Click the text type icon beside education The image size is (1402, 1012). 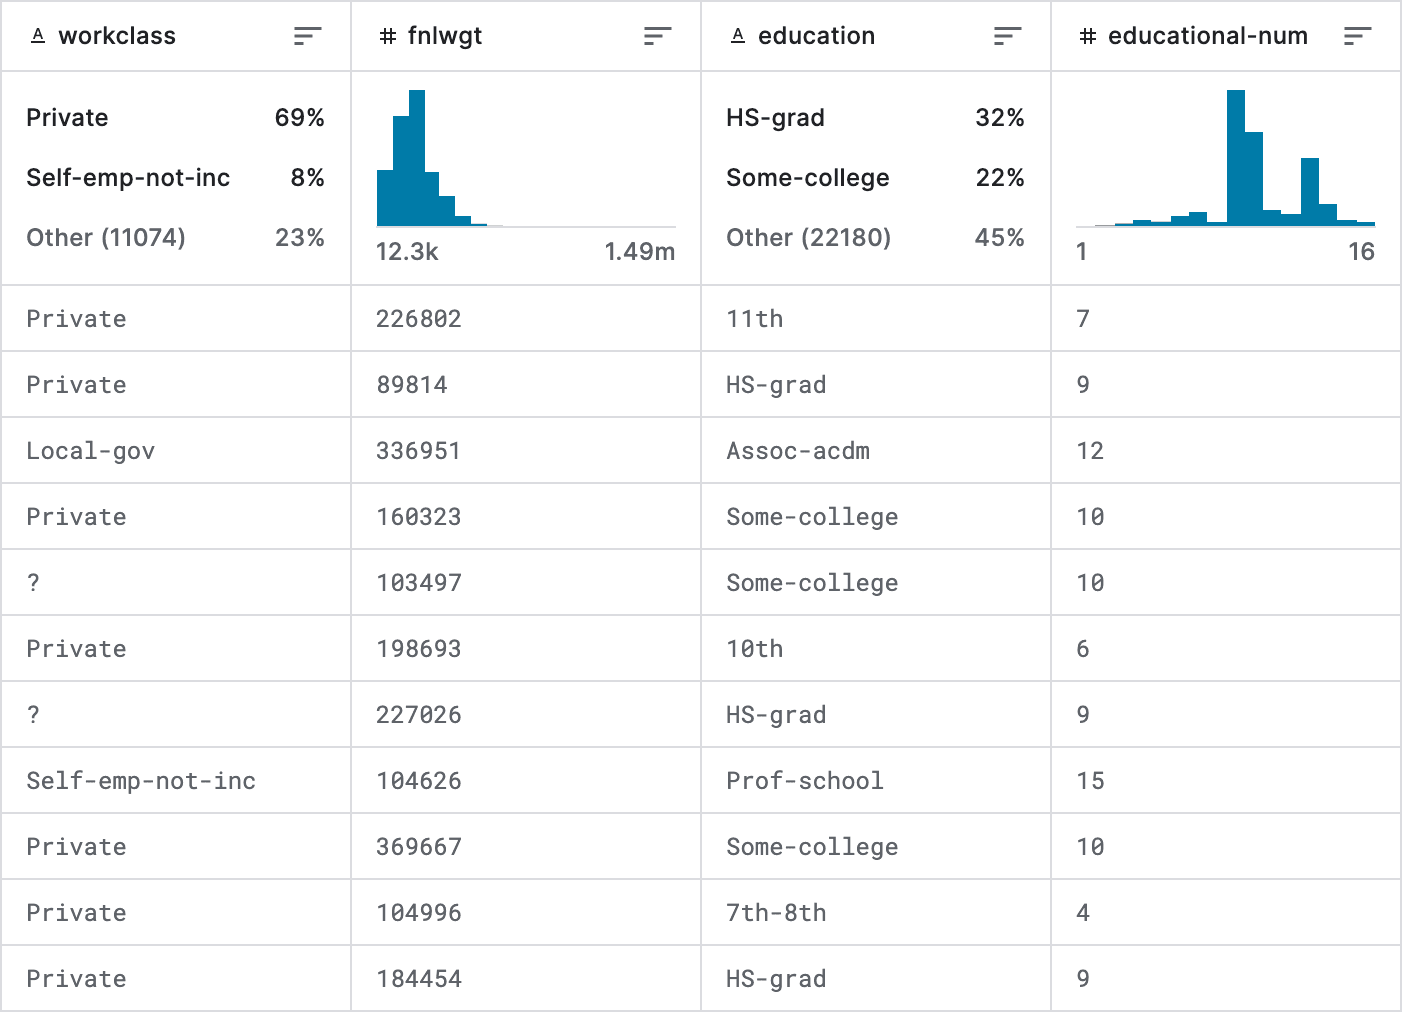click(x=736, y=35)
